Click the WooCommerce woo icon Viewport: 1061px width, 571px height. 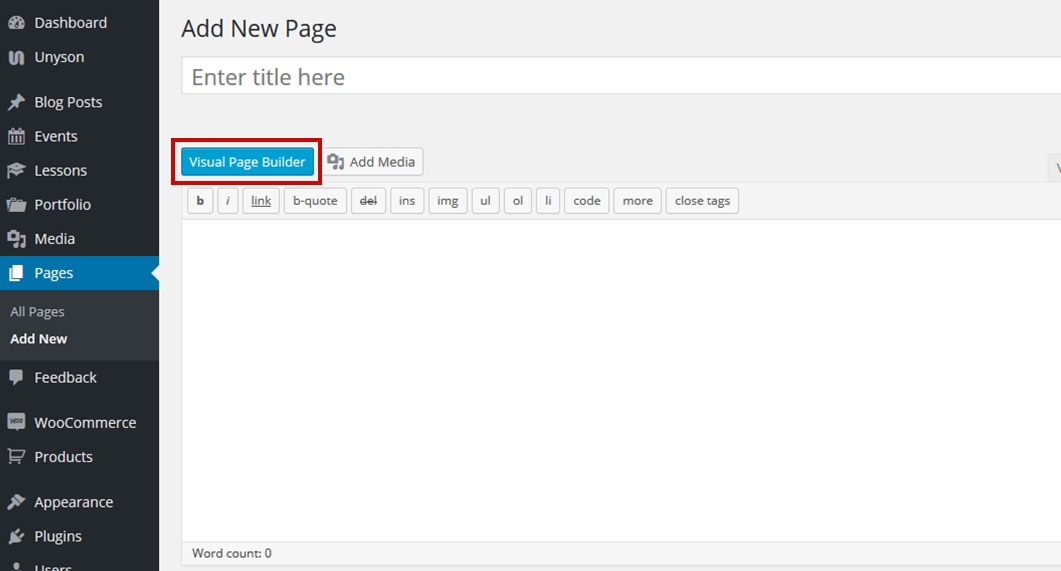click(x=16, y=422)
